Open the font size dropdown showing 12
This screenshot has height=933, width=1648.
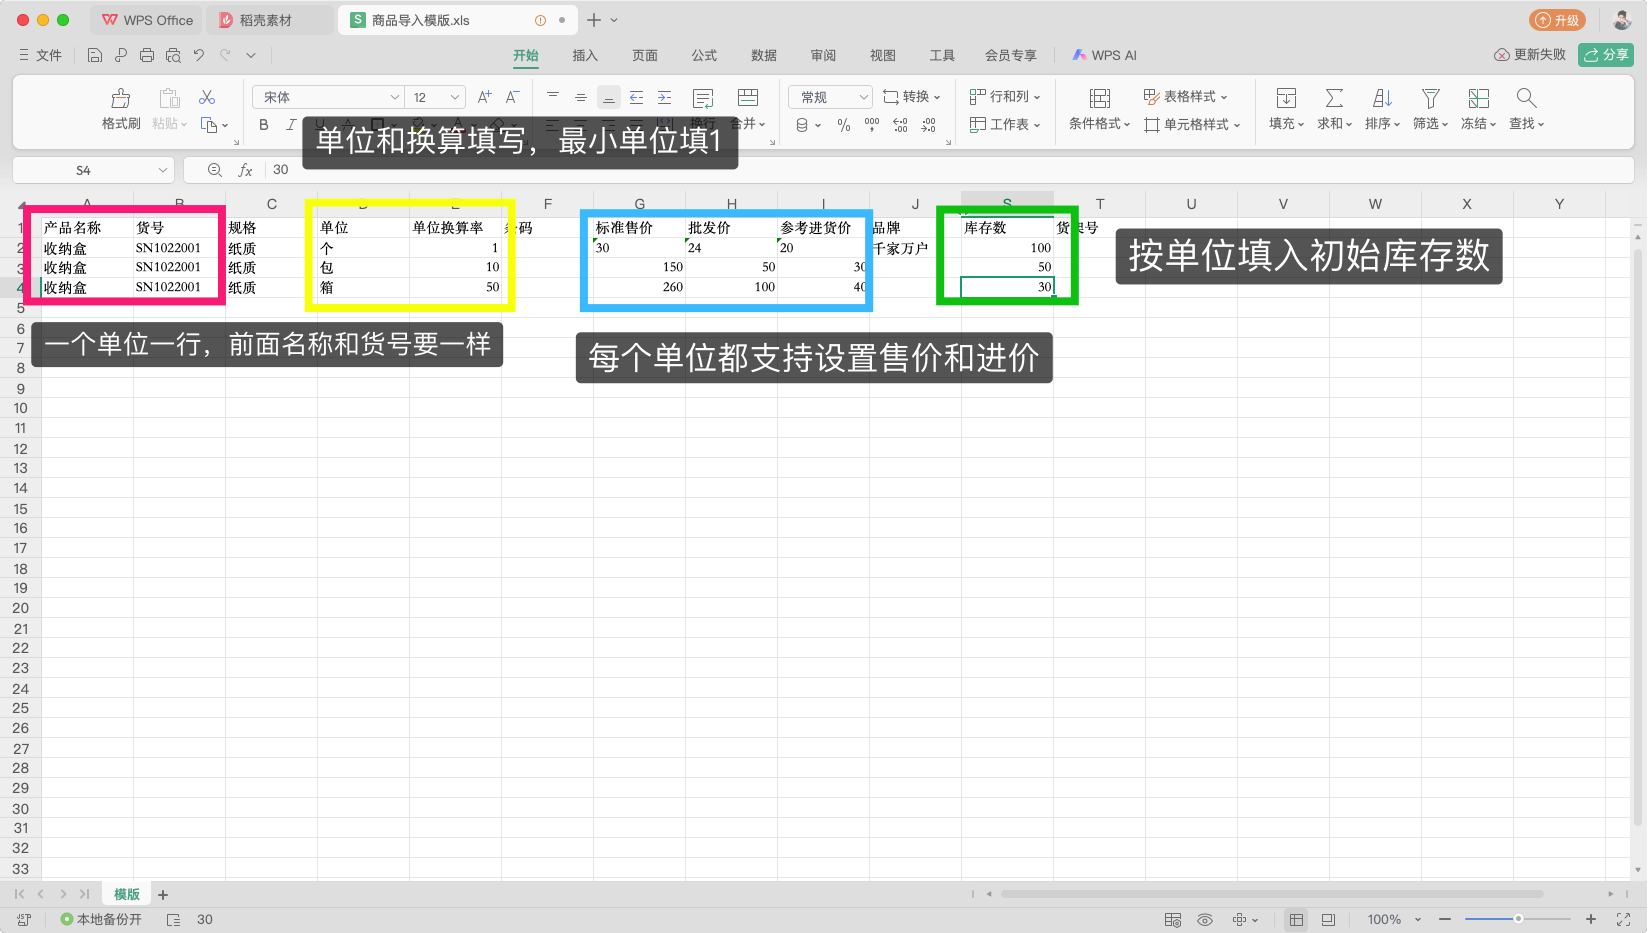[x=436, y=97]
